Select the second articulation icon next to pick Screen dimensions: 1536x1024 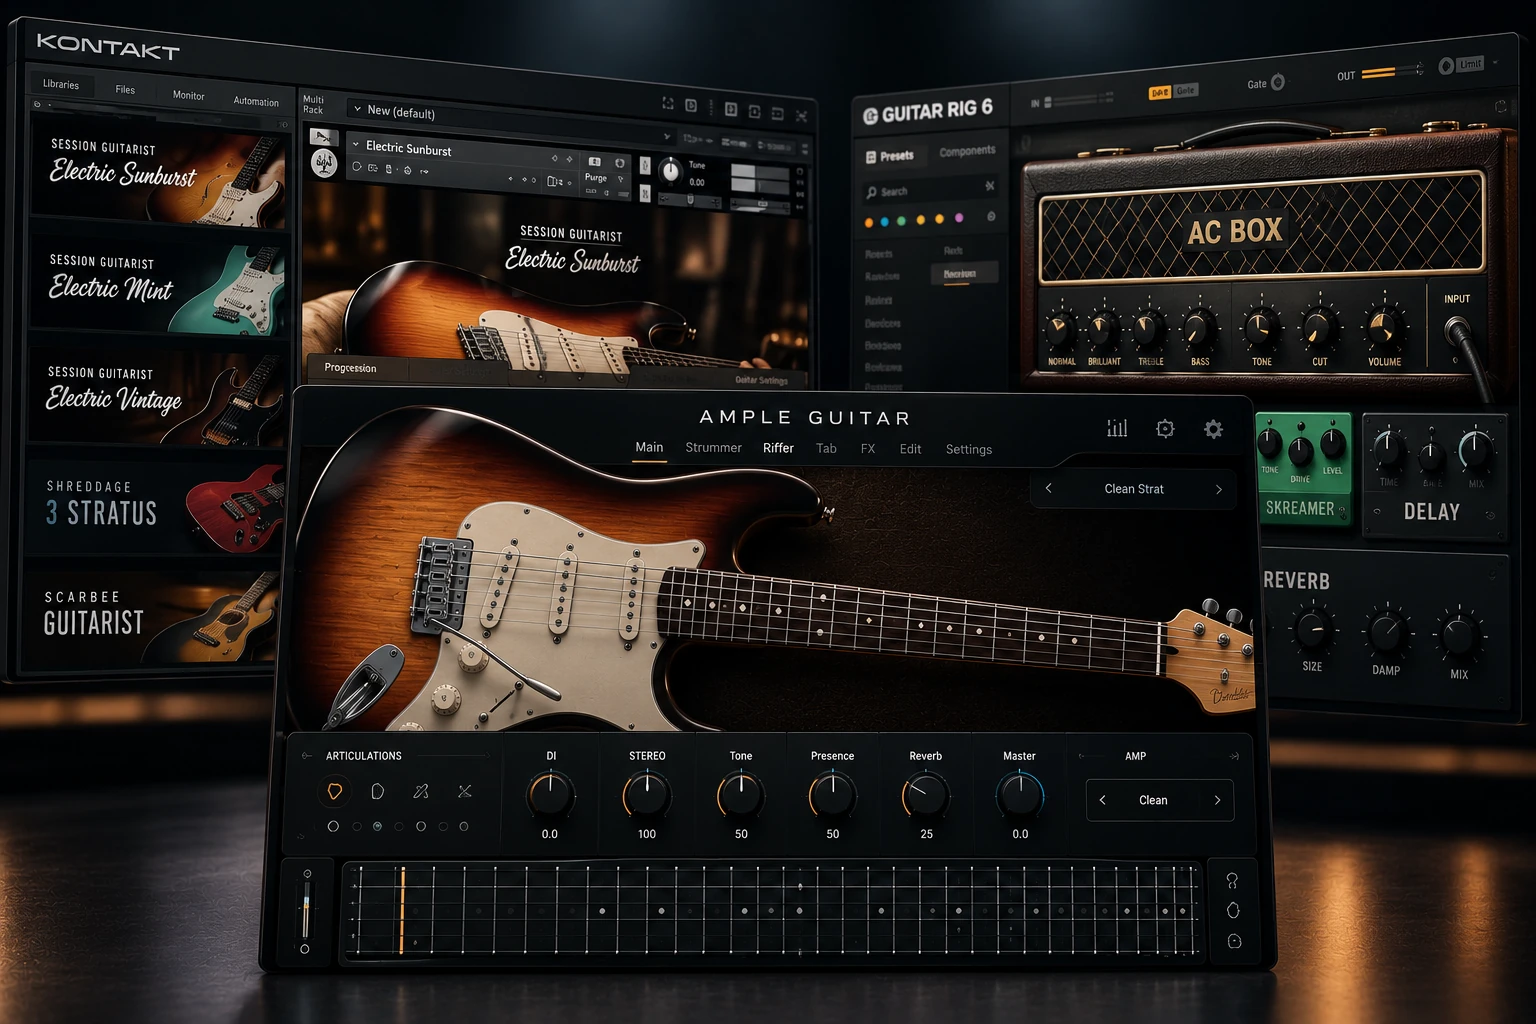(x=377, y=791)
